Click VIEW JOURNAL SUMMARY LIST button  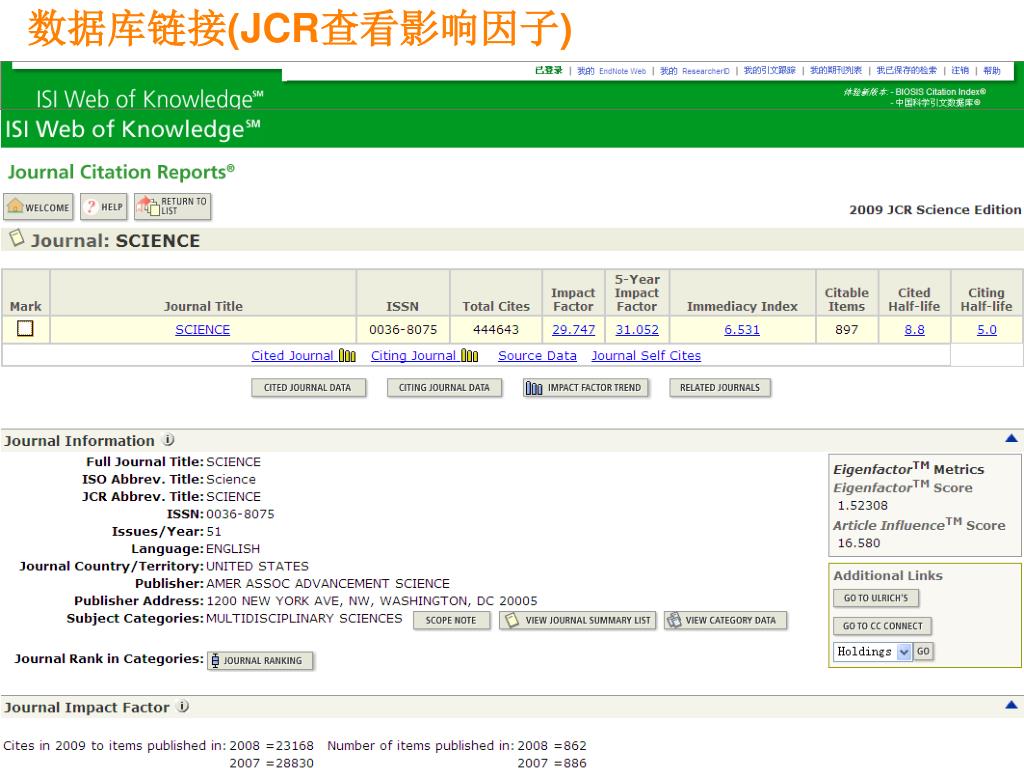pos(577,620)
